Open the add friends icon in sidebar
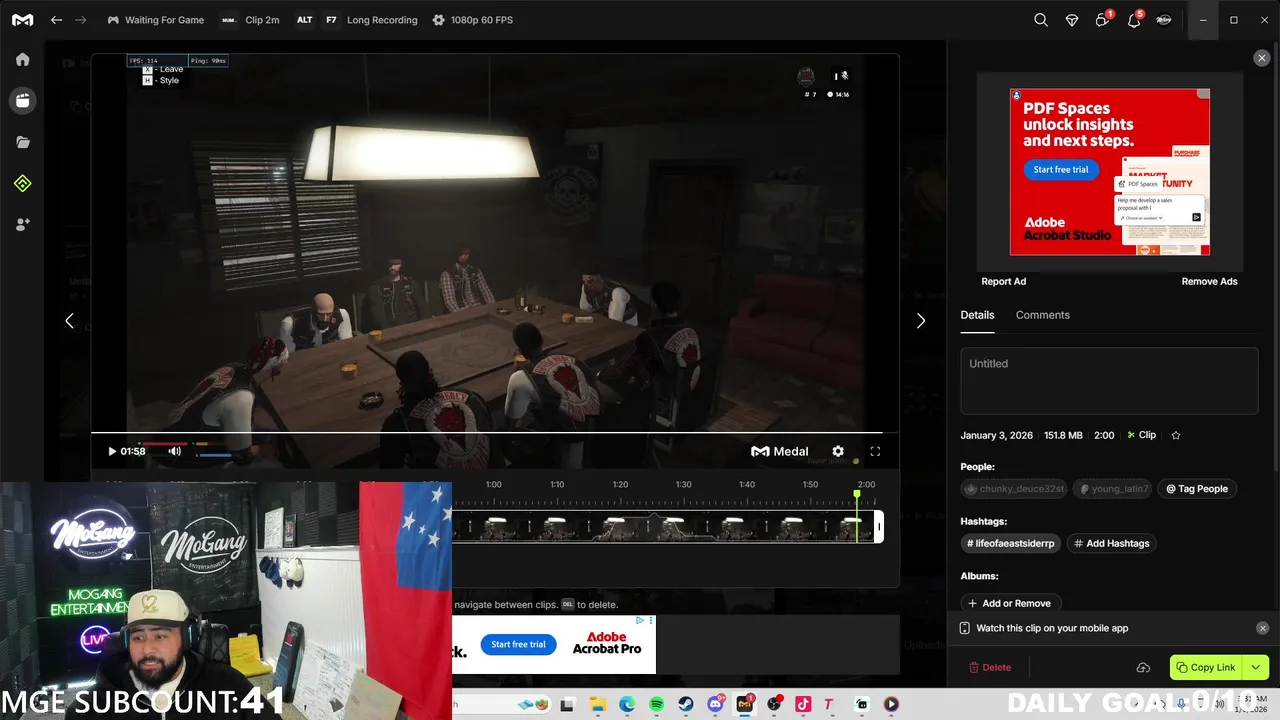1280x720 pixels. [22, 225]
